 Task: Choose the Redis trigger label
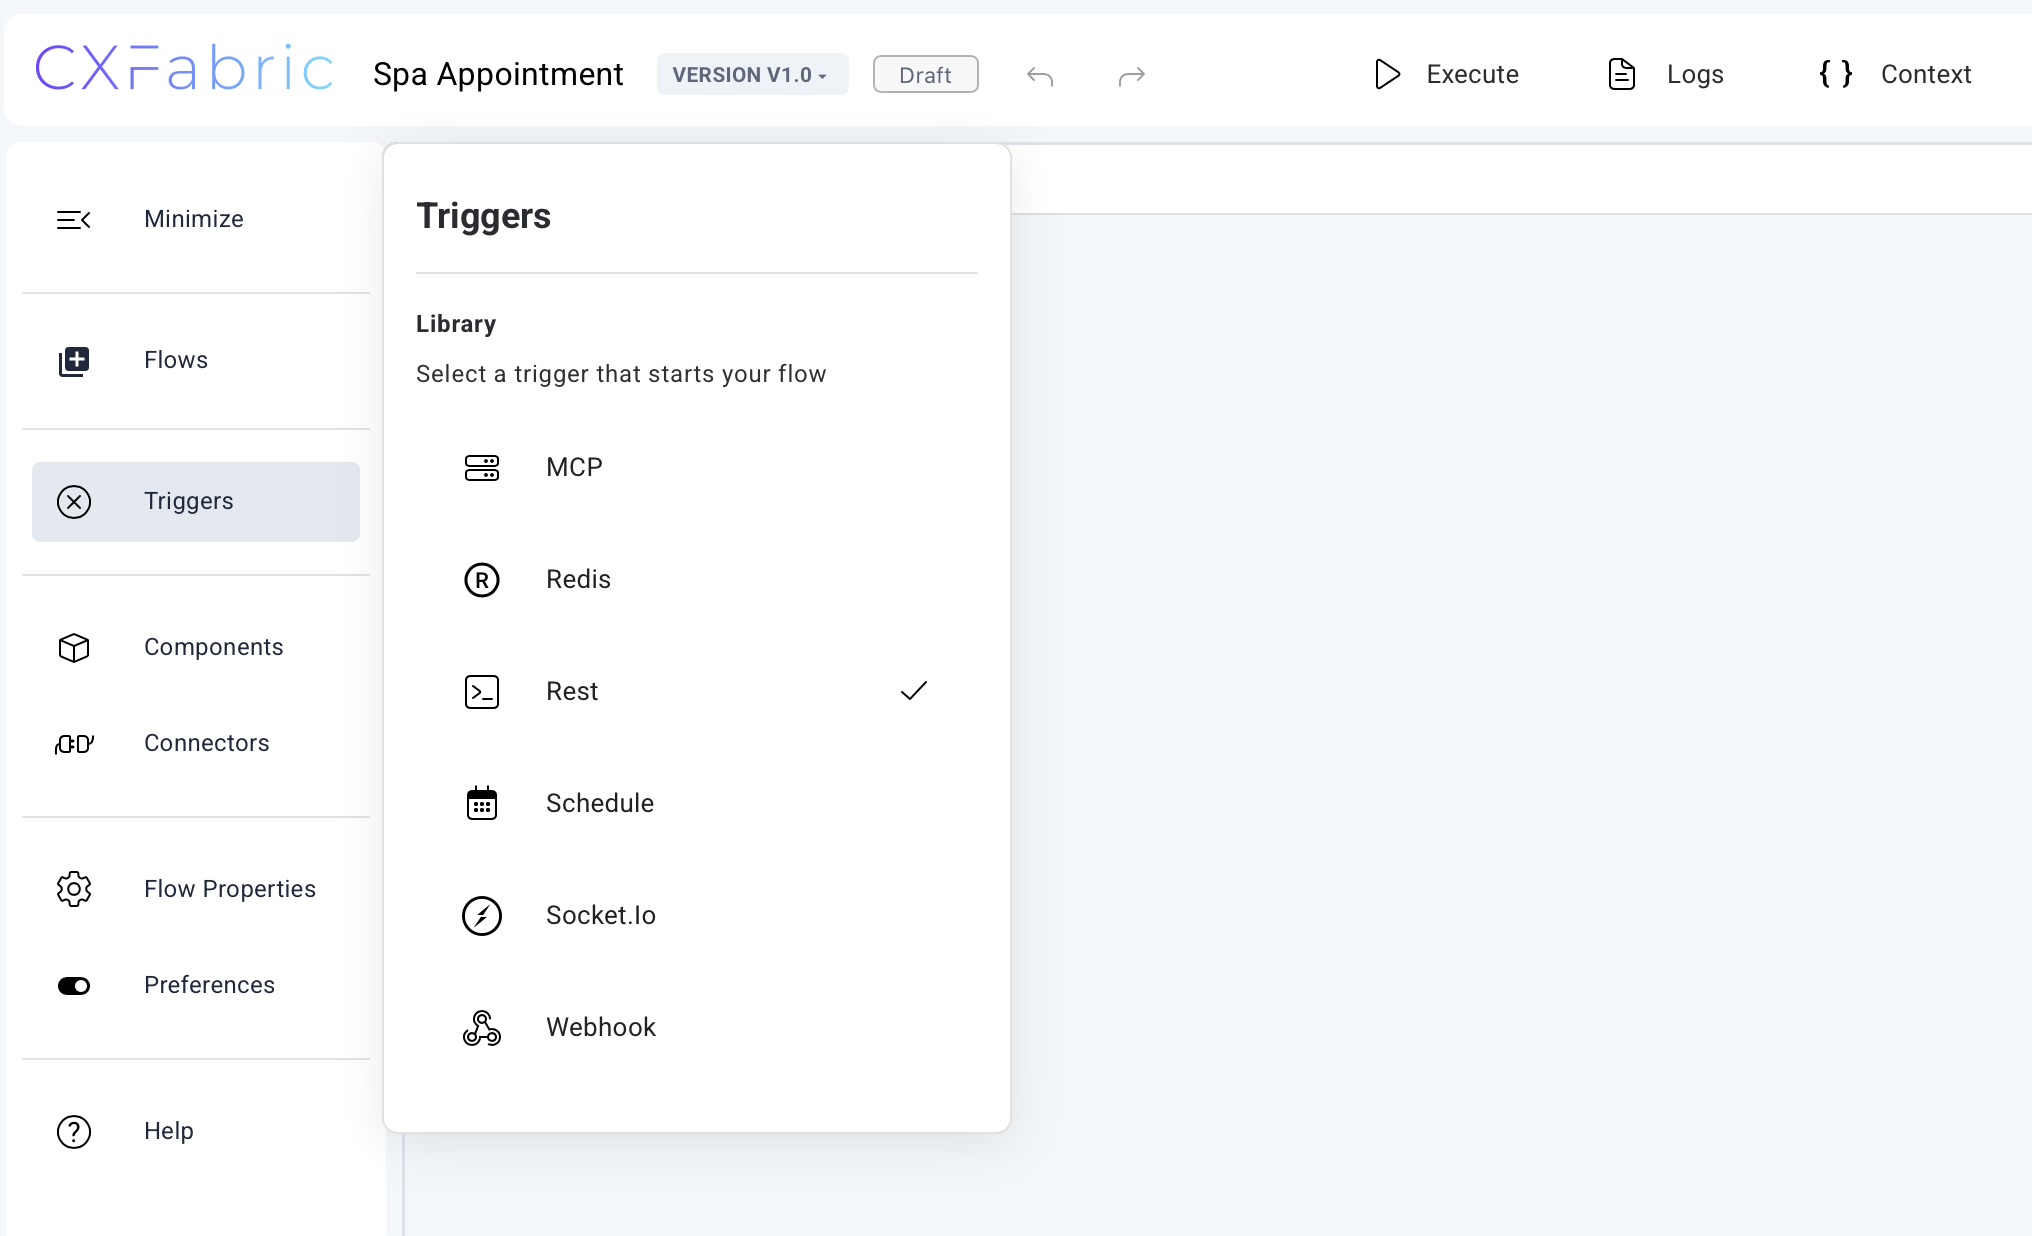[578, 579]
